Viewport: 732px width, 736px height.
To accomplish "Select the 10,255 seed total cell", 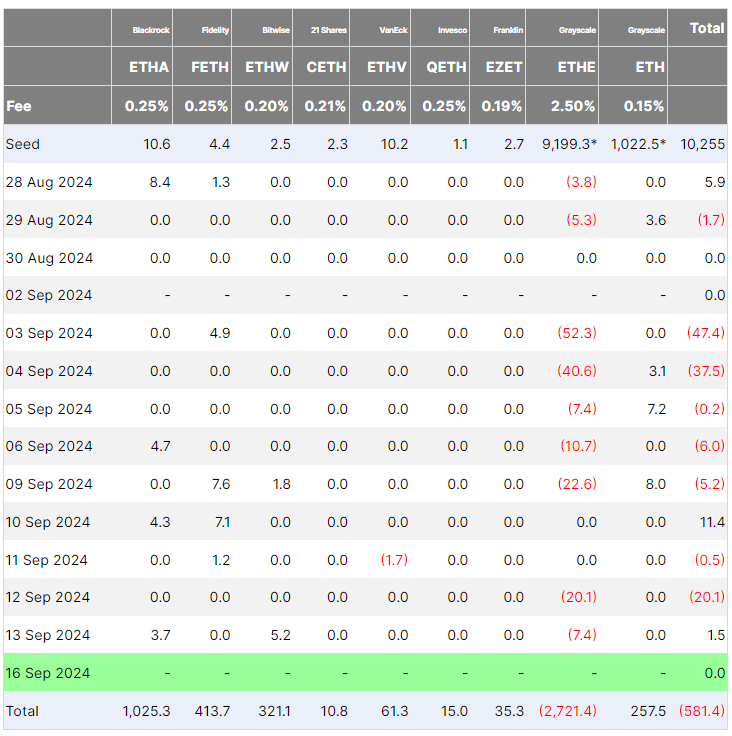I will click(701, 144).
